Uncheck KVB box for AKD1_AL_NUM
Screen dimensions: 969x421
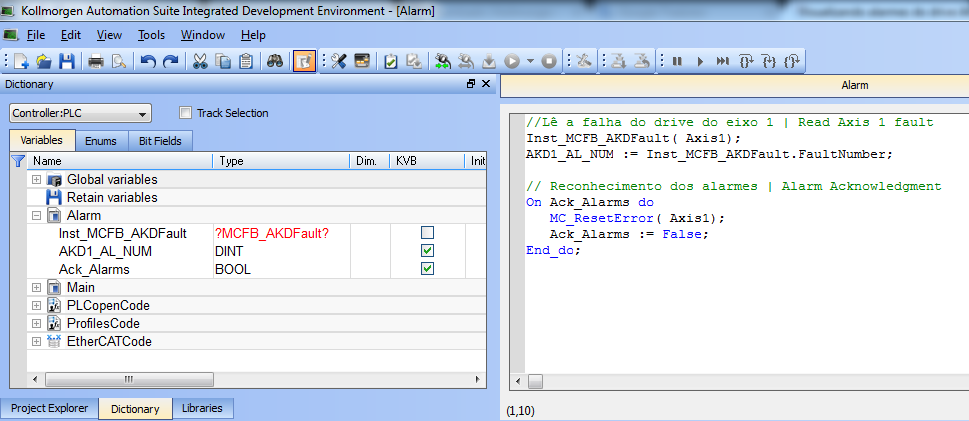tap(427, 251)
